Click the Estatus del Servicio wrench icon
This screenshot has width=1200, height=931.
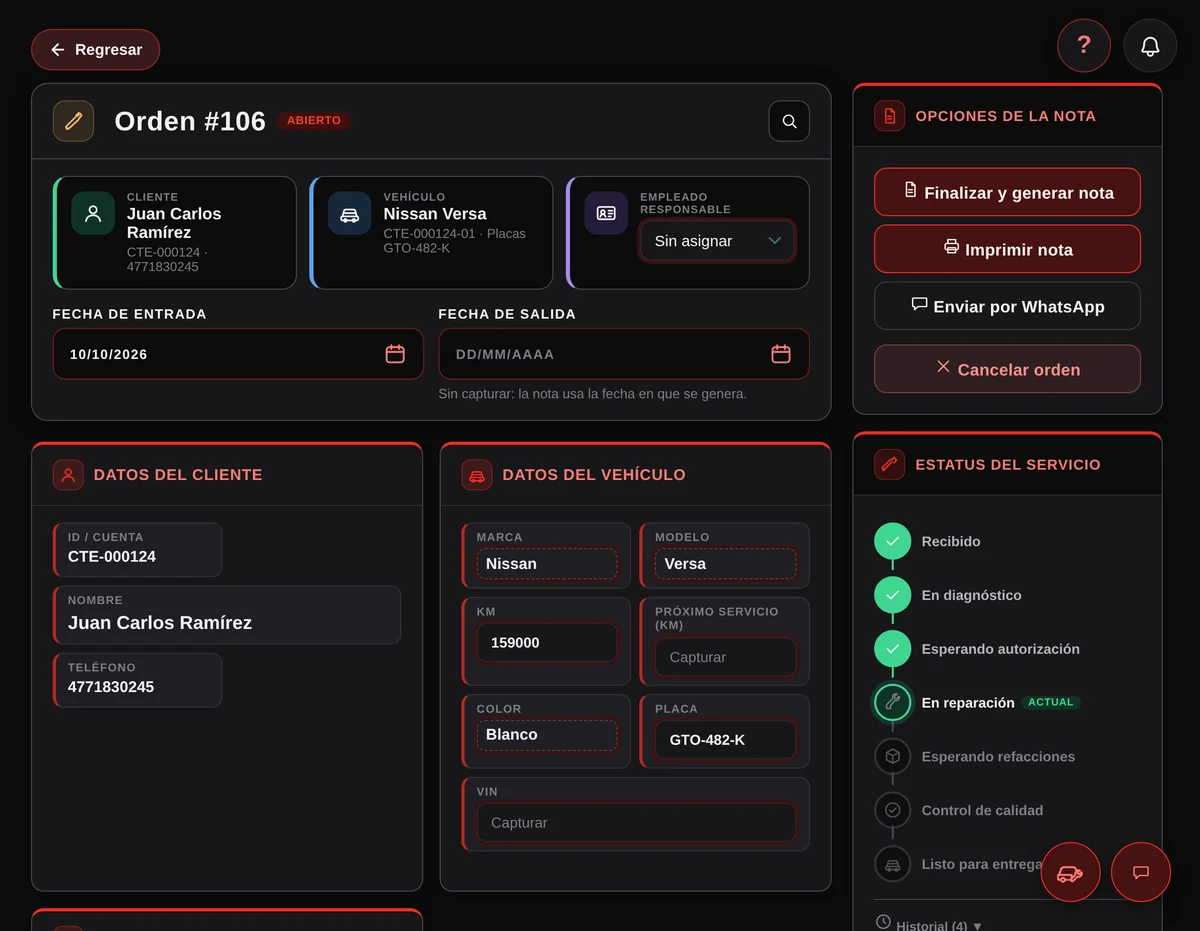889,465
